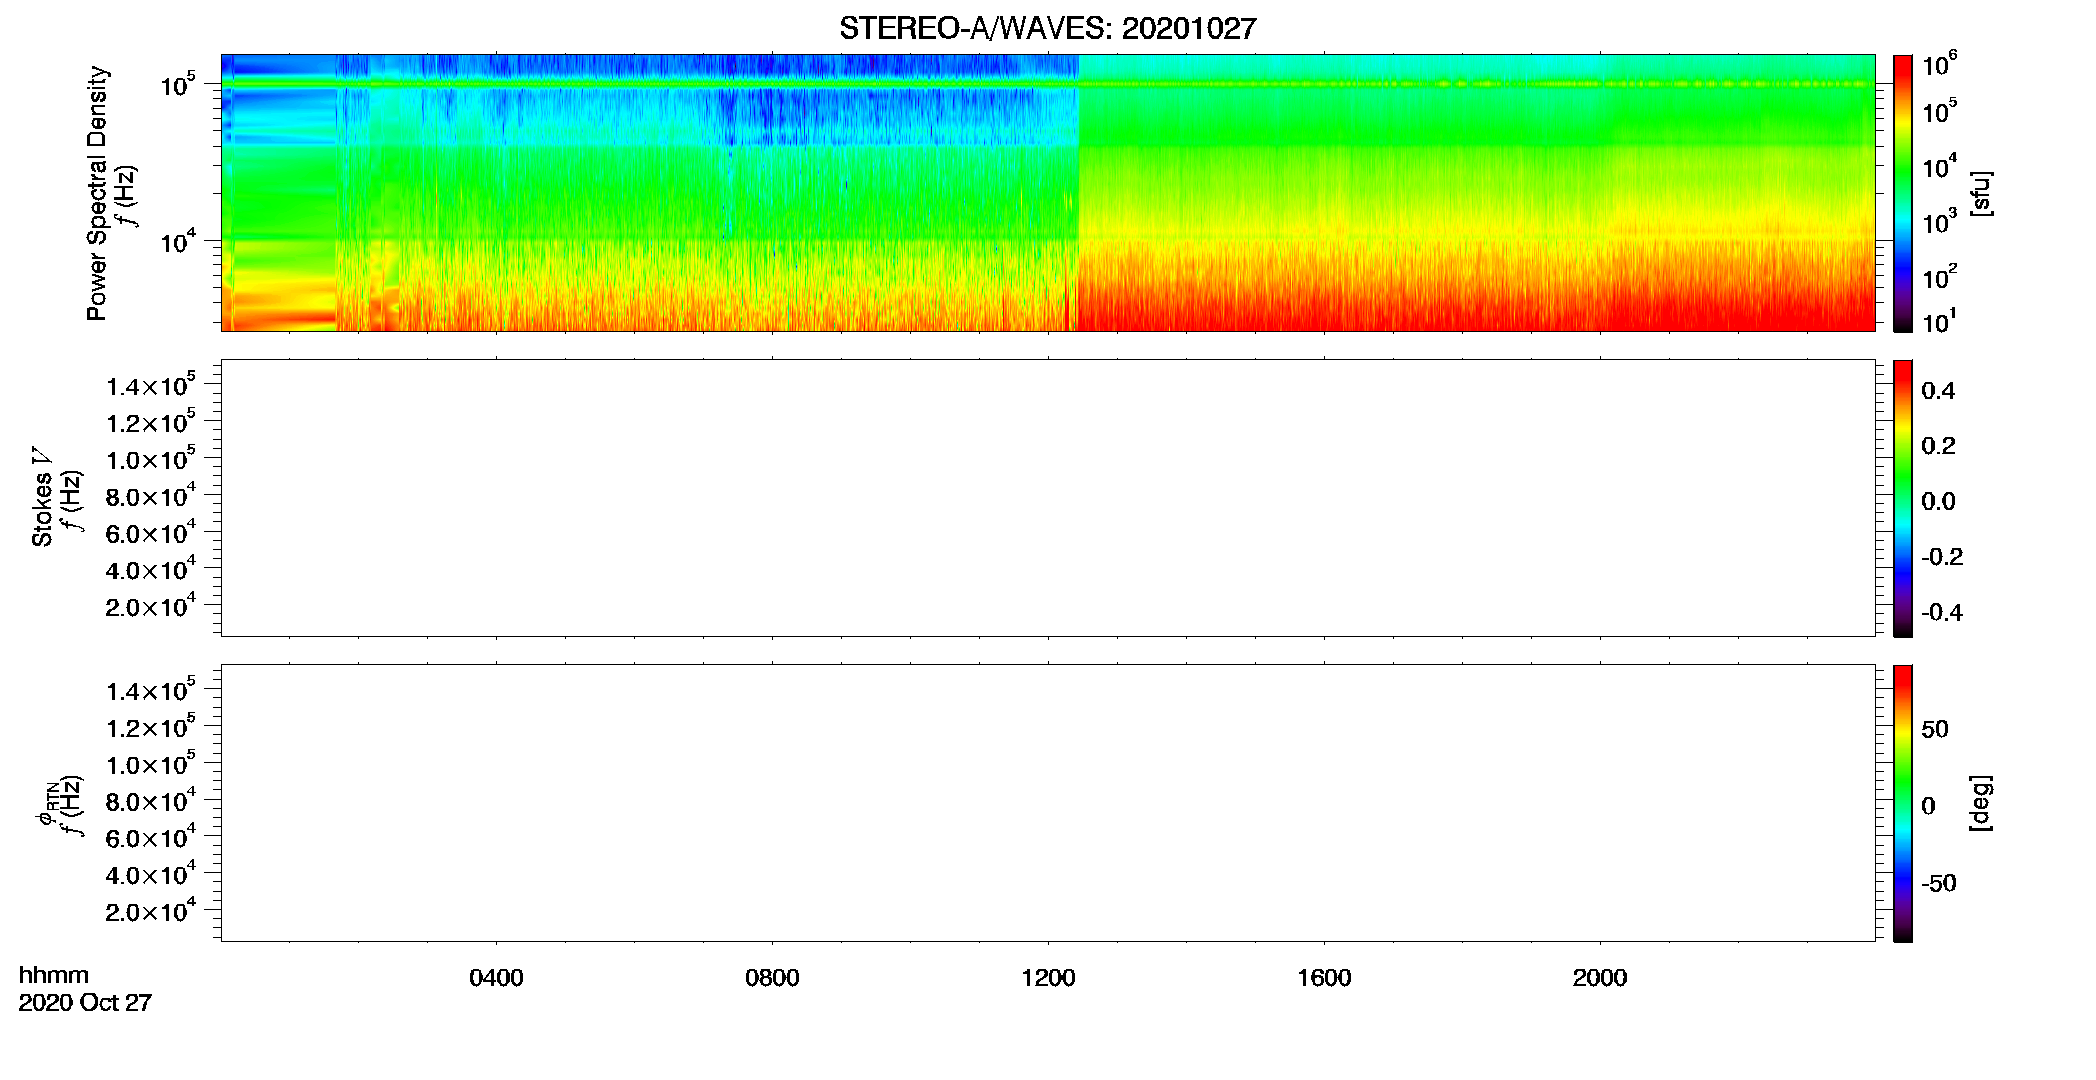Screen dimensions: 2096x1080
Task: Click the 1200 time tick label
Action: coord(1048,978)
